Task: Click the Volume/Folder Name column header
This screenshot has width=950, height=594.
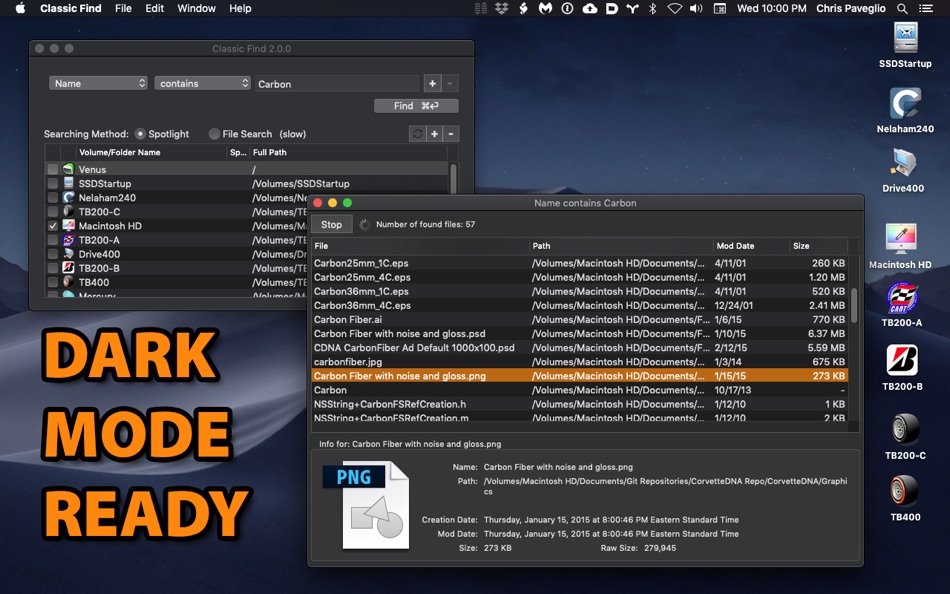Action: pos(151,153)
